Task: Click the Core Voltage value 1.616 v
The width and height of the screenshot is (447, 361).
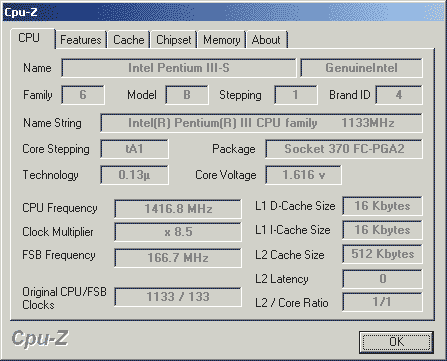Action: 303,175
